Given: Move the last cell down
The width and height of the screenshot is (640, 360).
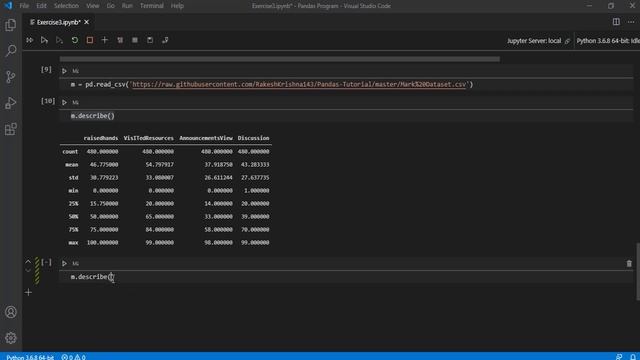Looking at the screenshot, I should 28,270.
